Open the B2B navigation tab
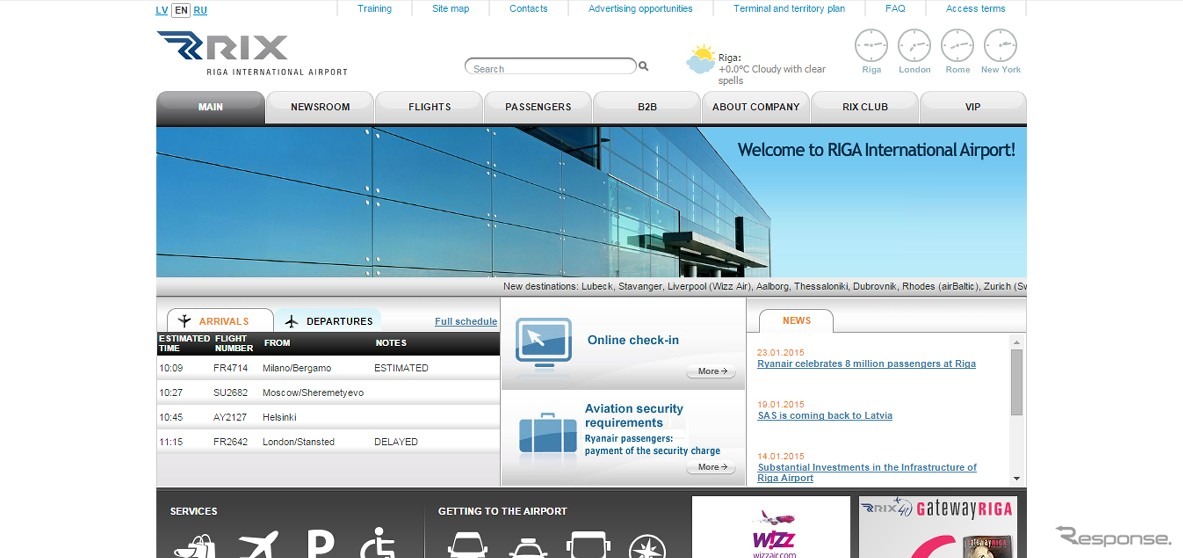The height and width of the screenshot is (558, 1183). [647, 107]
